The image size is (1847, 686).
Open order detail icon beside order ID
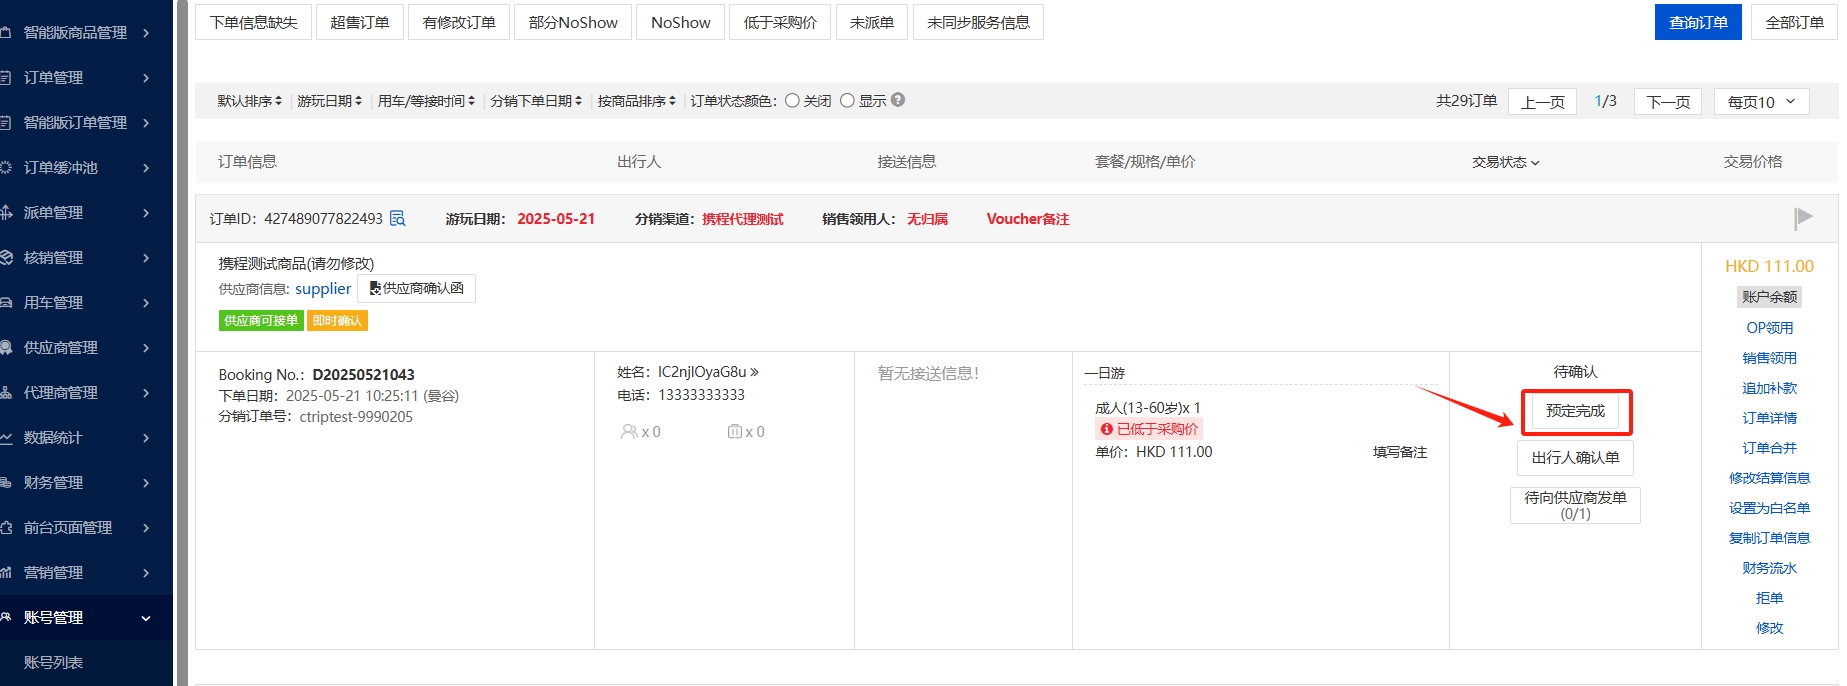tap(397, 218)
